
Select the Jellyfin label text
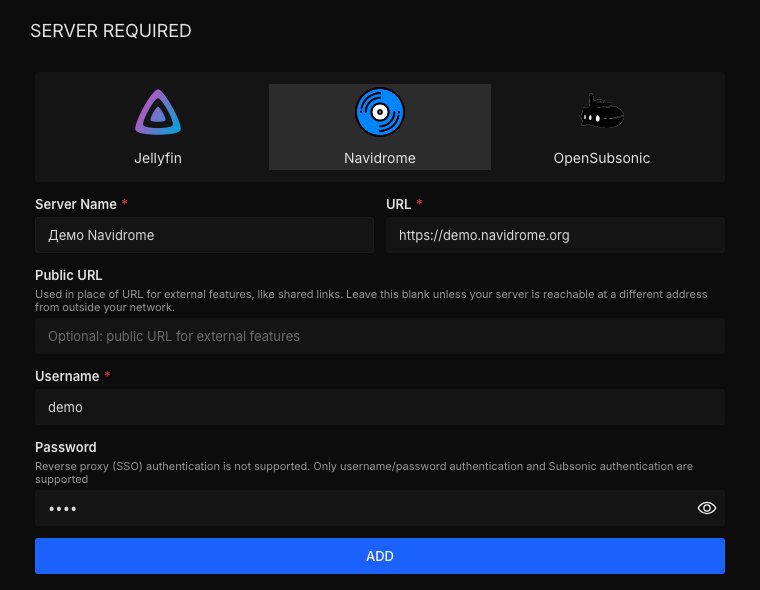pyautogui.click(x=158, y=158)
